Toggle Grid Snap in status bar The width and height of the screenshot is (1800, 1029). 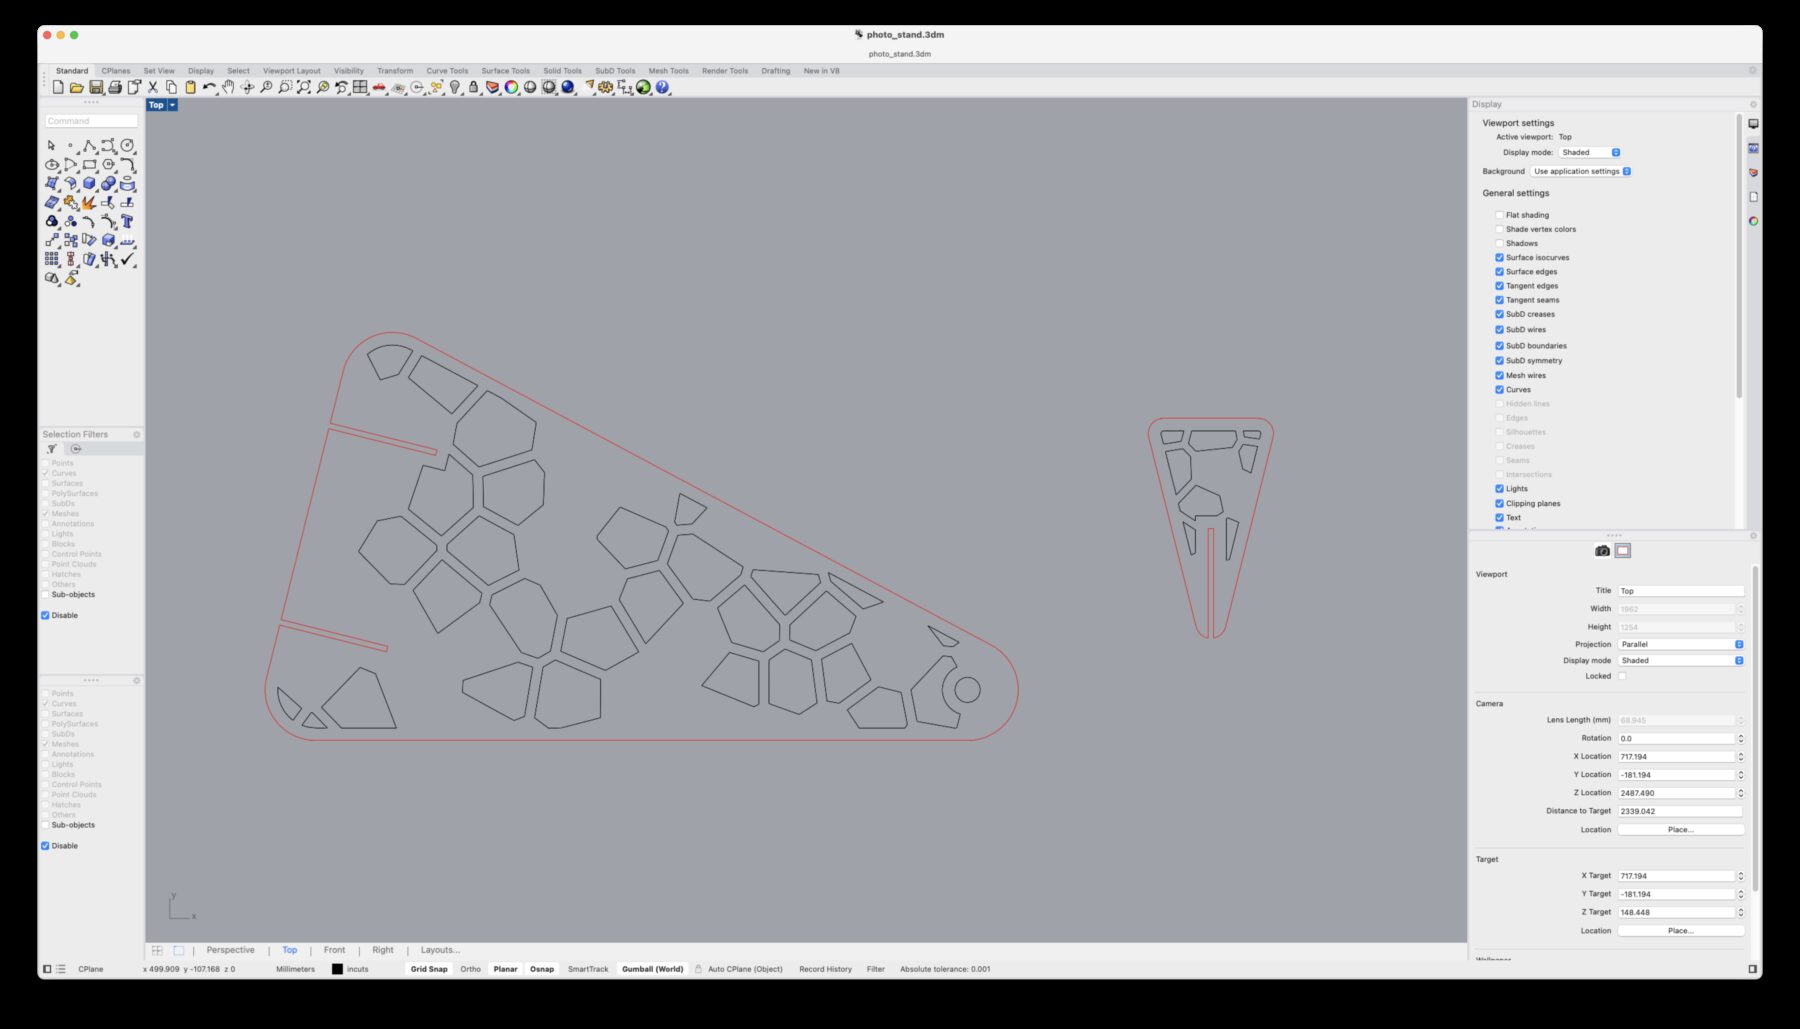point(429,969)
